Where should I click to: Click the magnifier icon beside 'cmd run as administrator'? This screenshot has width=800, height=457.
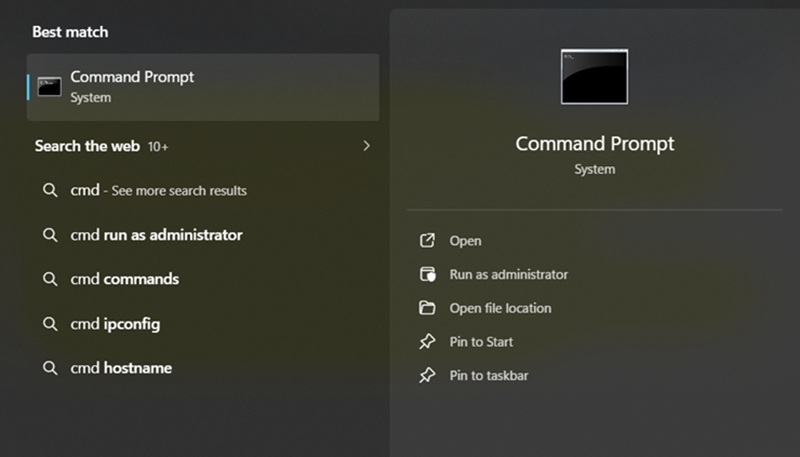(x=50, y=235)
